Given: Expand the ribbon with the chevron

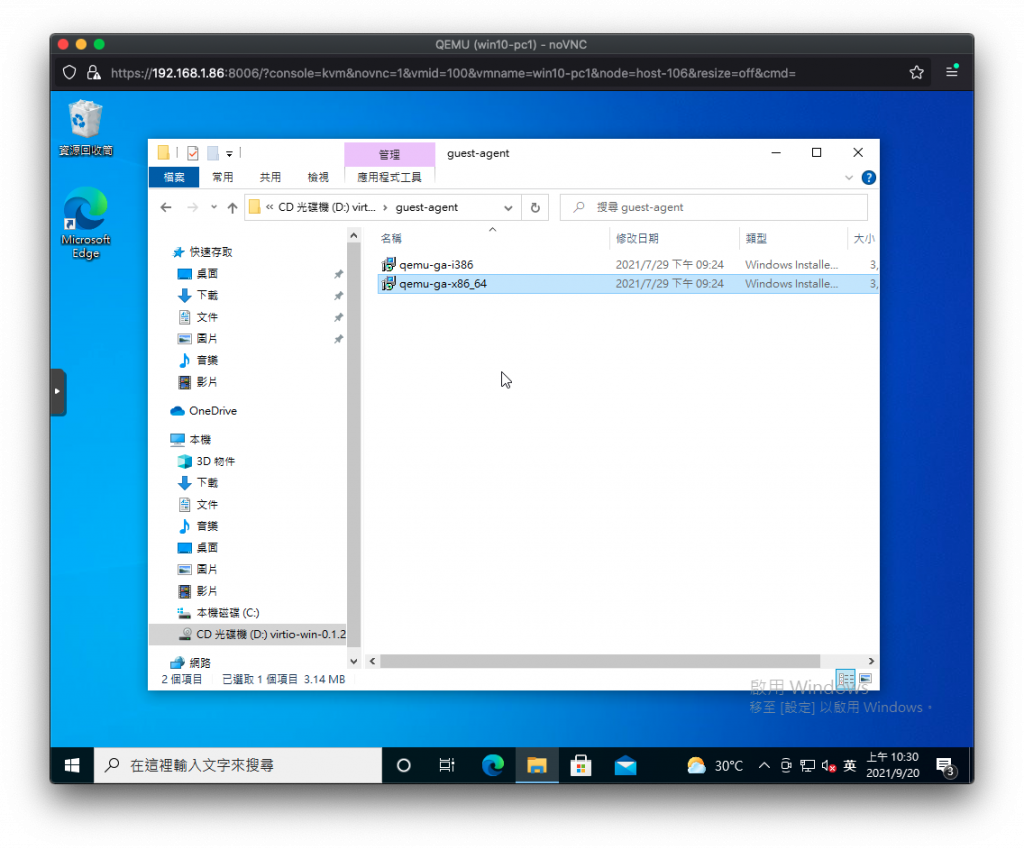Looking at the screenshot, I should (848, 178).
